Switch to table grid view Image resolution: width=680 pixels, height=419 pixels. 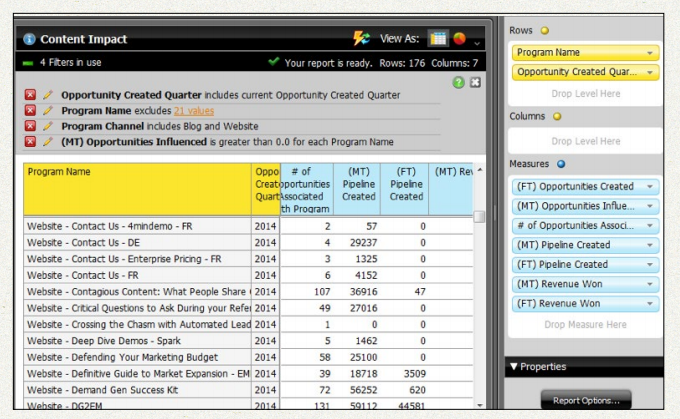(438, 39)
